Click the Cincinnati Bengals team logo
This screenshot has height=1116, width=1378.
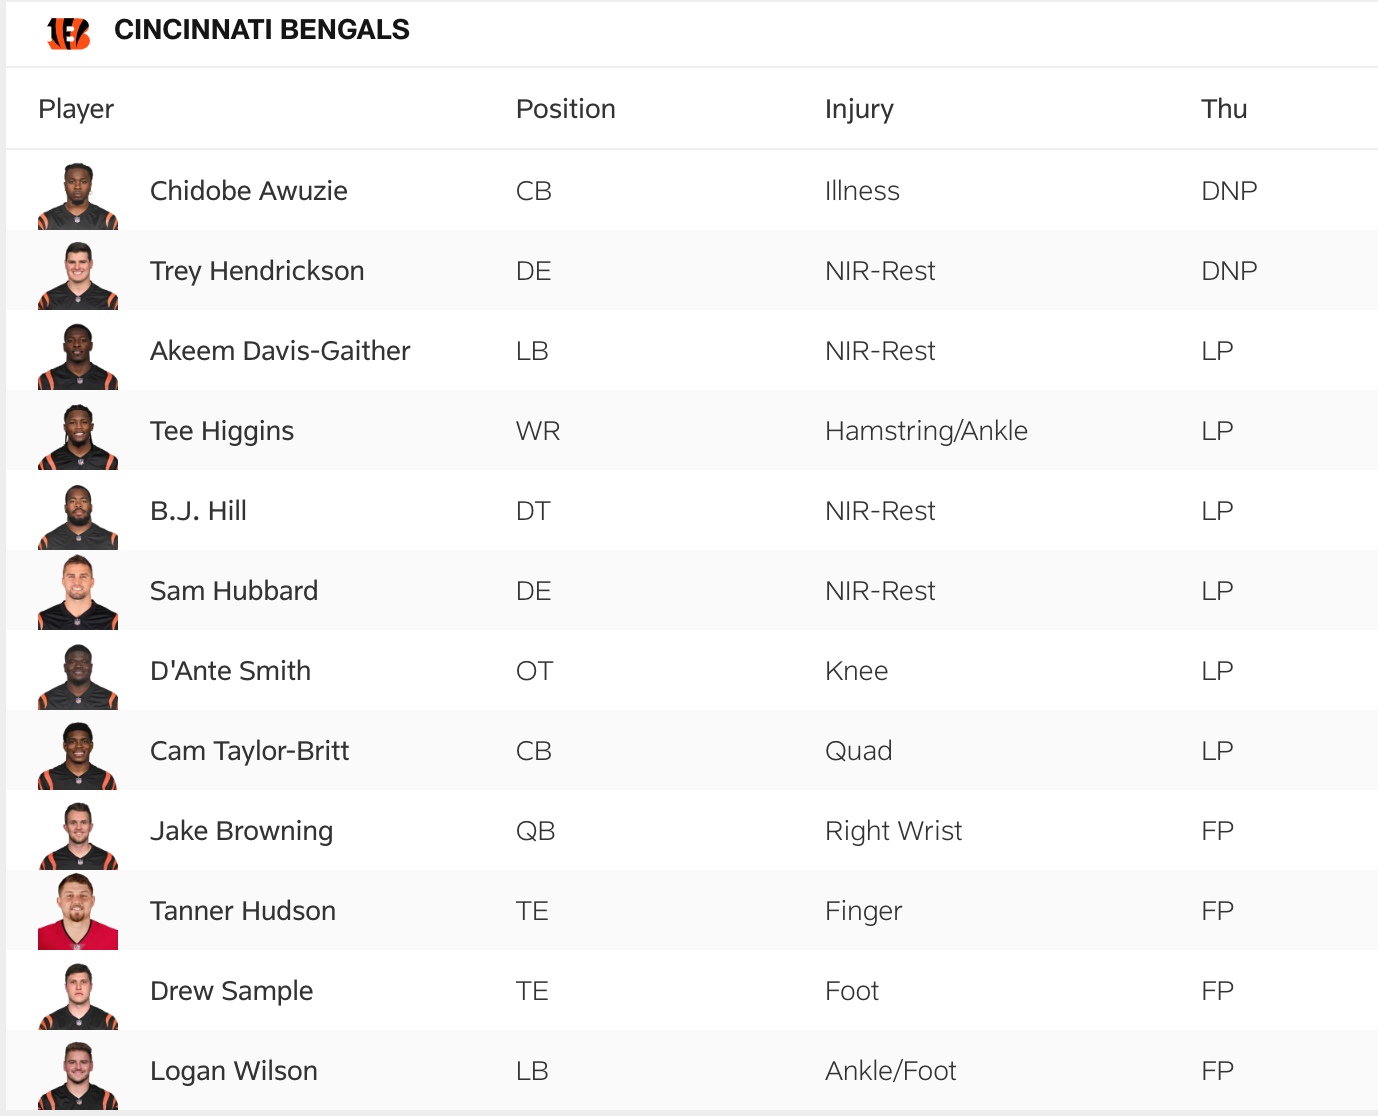pos(69,33)
